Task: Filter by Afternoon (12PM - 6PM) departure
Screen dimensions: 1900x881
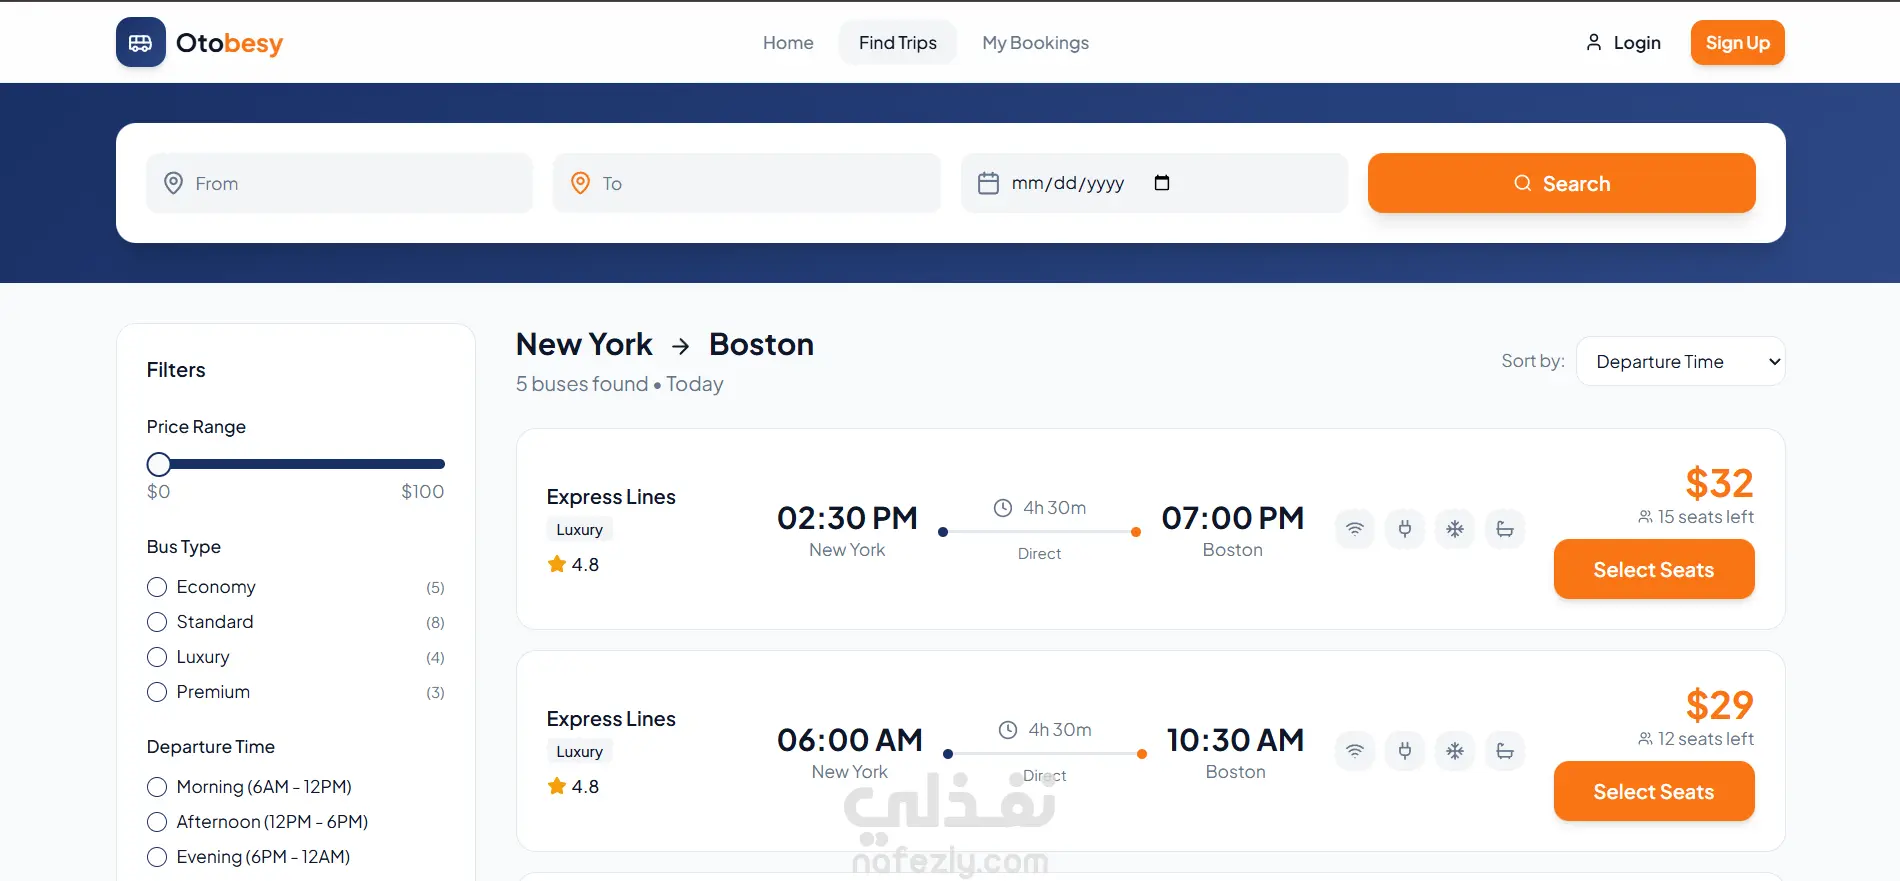Action: pyautogui.click(x=157, y=822)
